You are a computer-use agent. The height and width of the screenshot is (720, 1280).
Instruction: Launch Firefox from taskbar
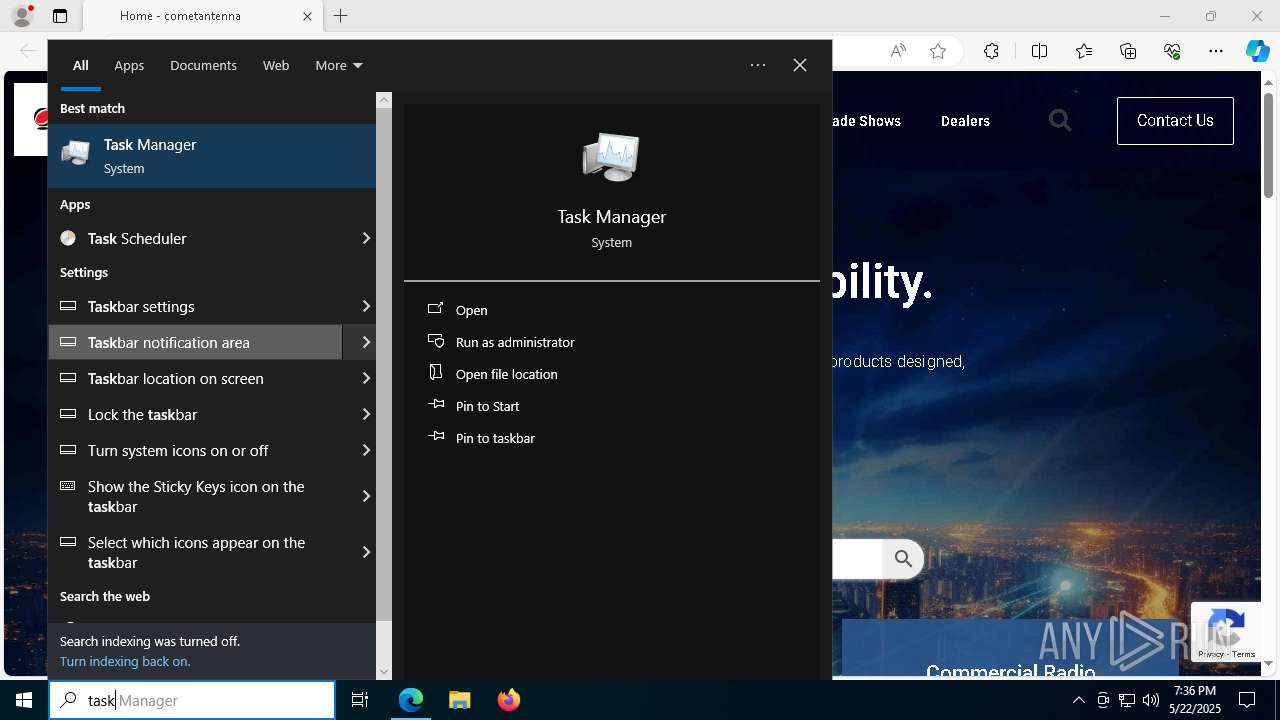pyautogui.click(x=508, y=700)
